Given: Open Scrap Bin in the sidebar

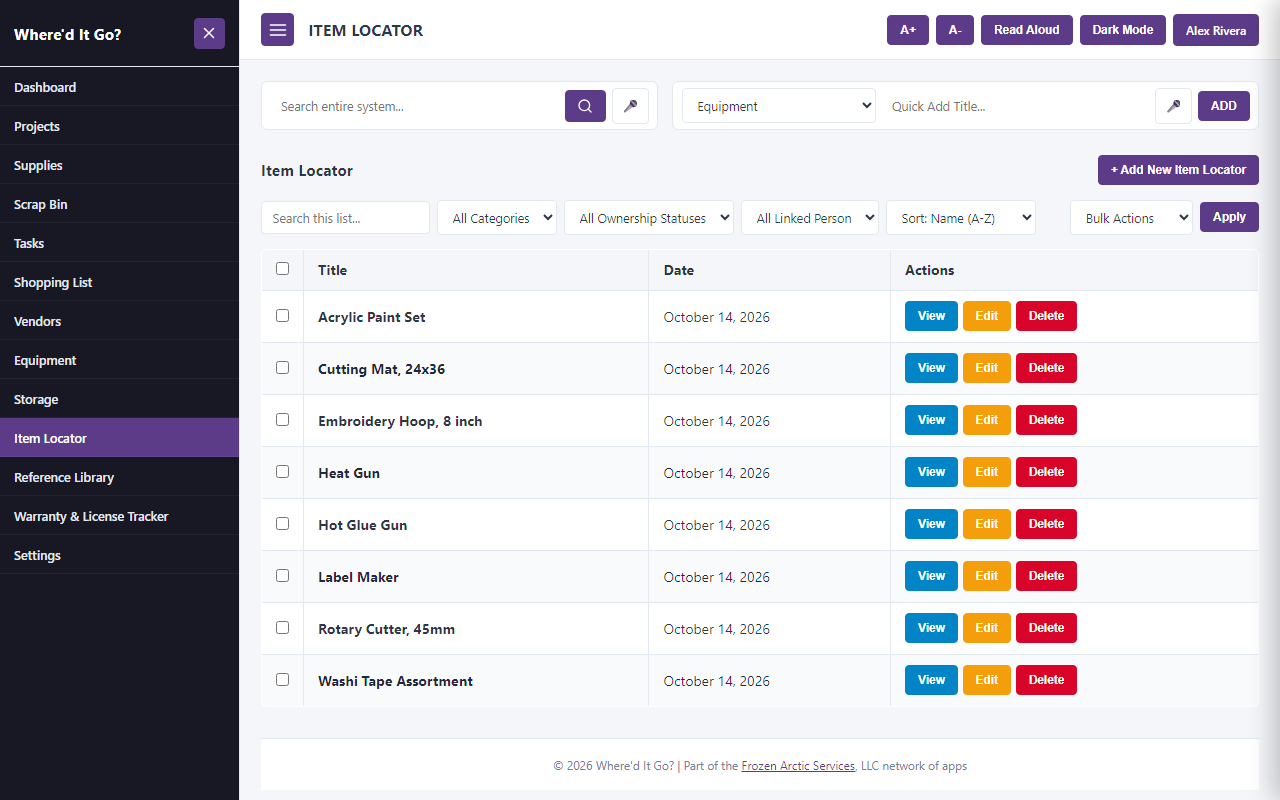Looking at the screenshot, I should click(x=119, y=204).
